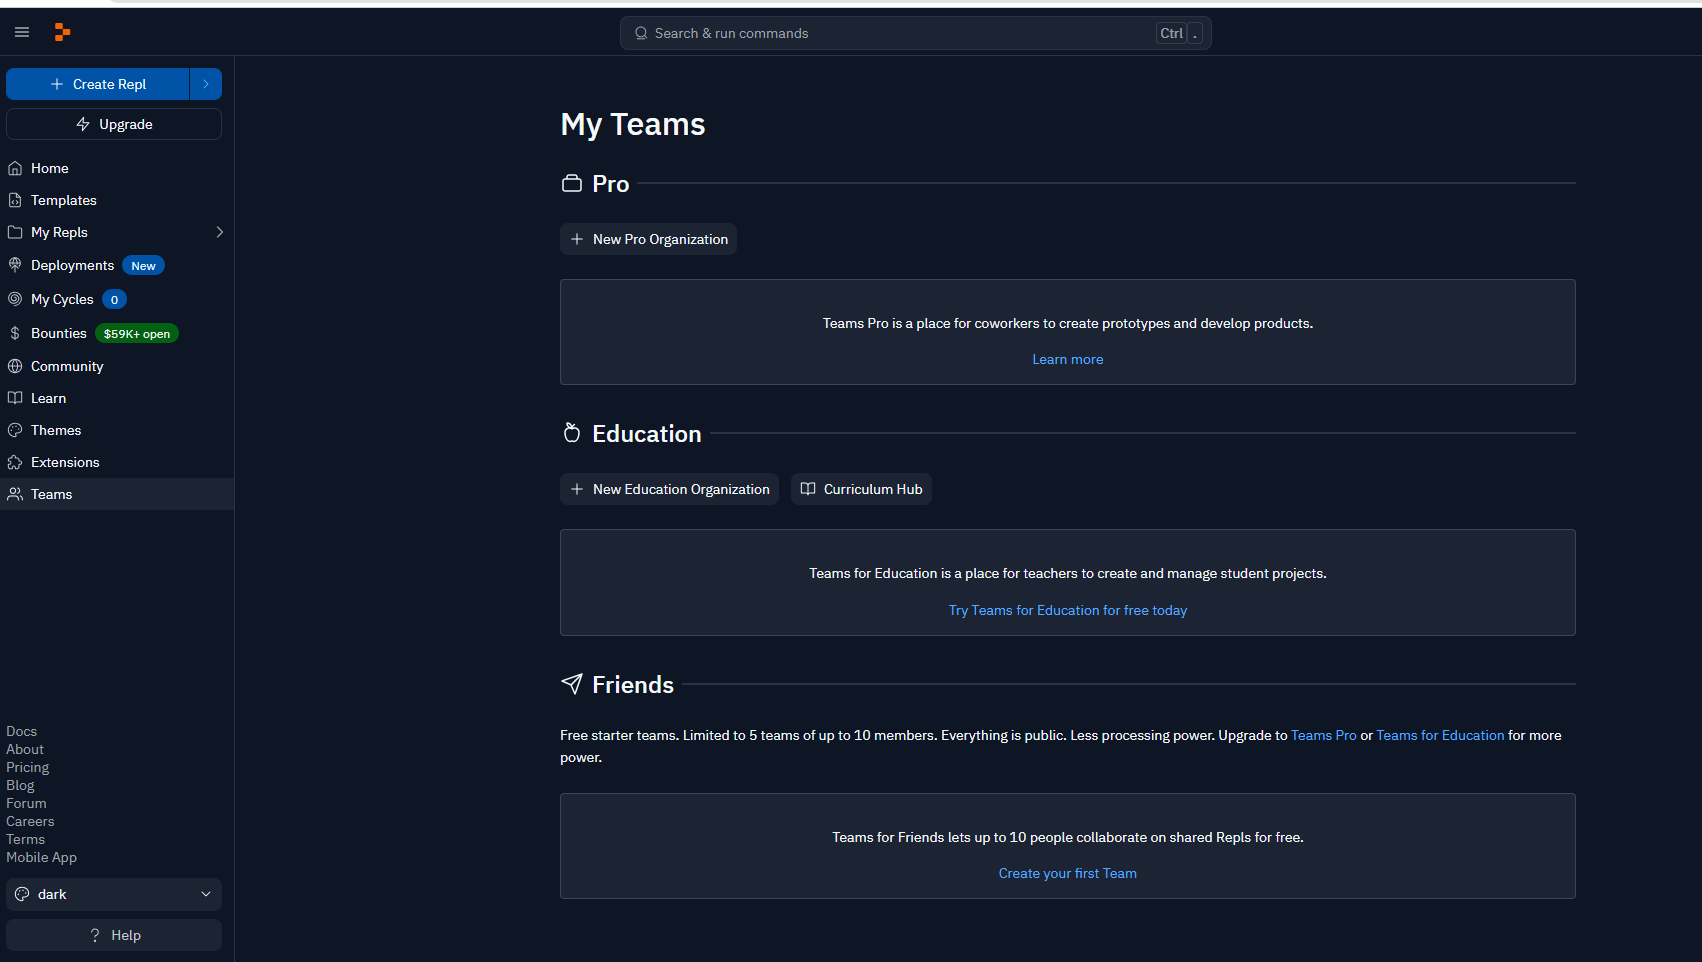
Task: Focus the Search & run commands field
Action: point(916,33)
